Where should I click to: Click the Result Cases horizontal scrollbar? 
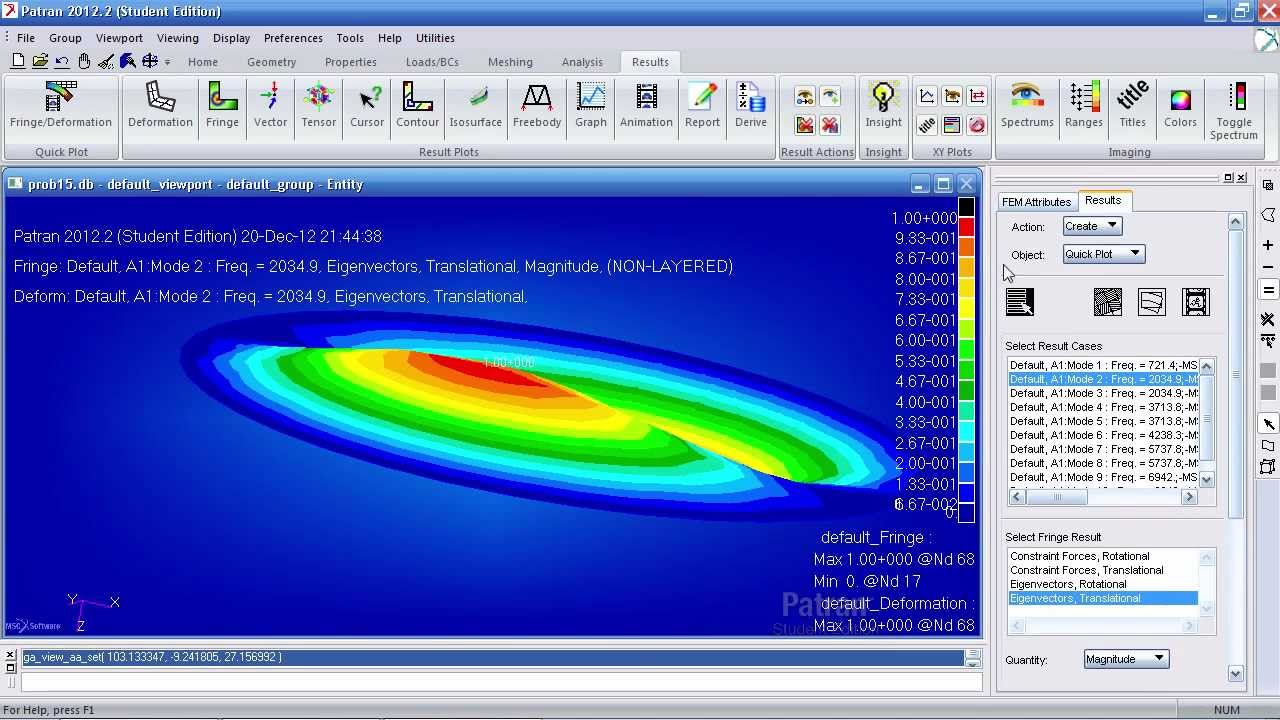click(1103, 497)
